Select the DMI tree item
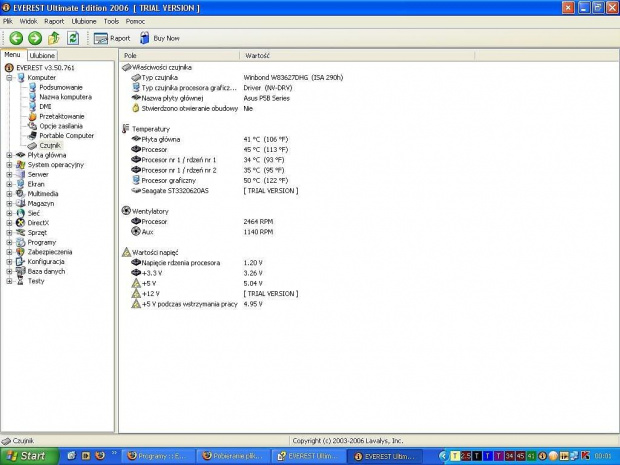Viewport: 620px width, 465px height. (x=45, y=107)
